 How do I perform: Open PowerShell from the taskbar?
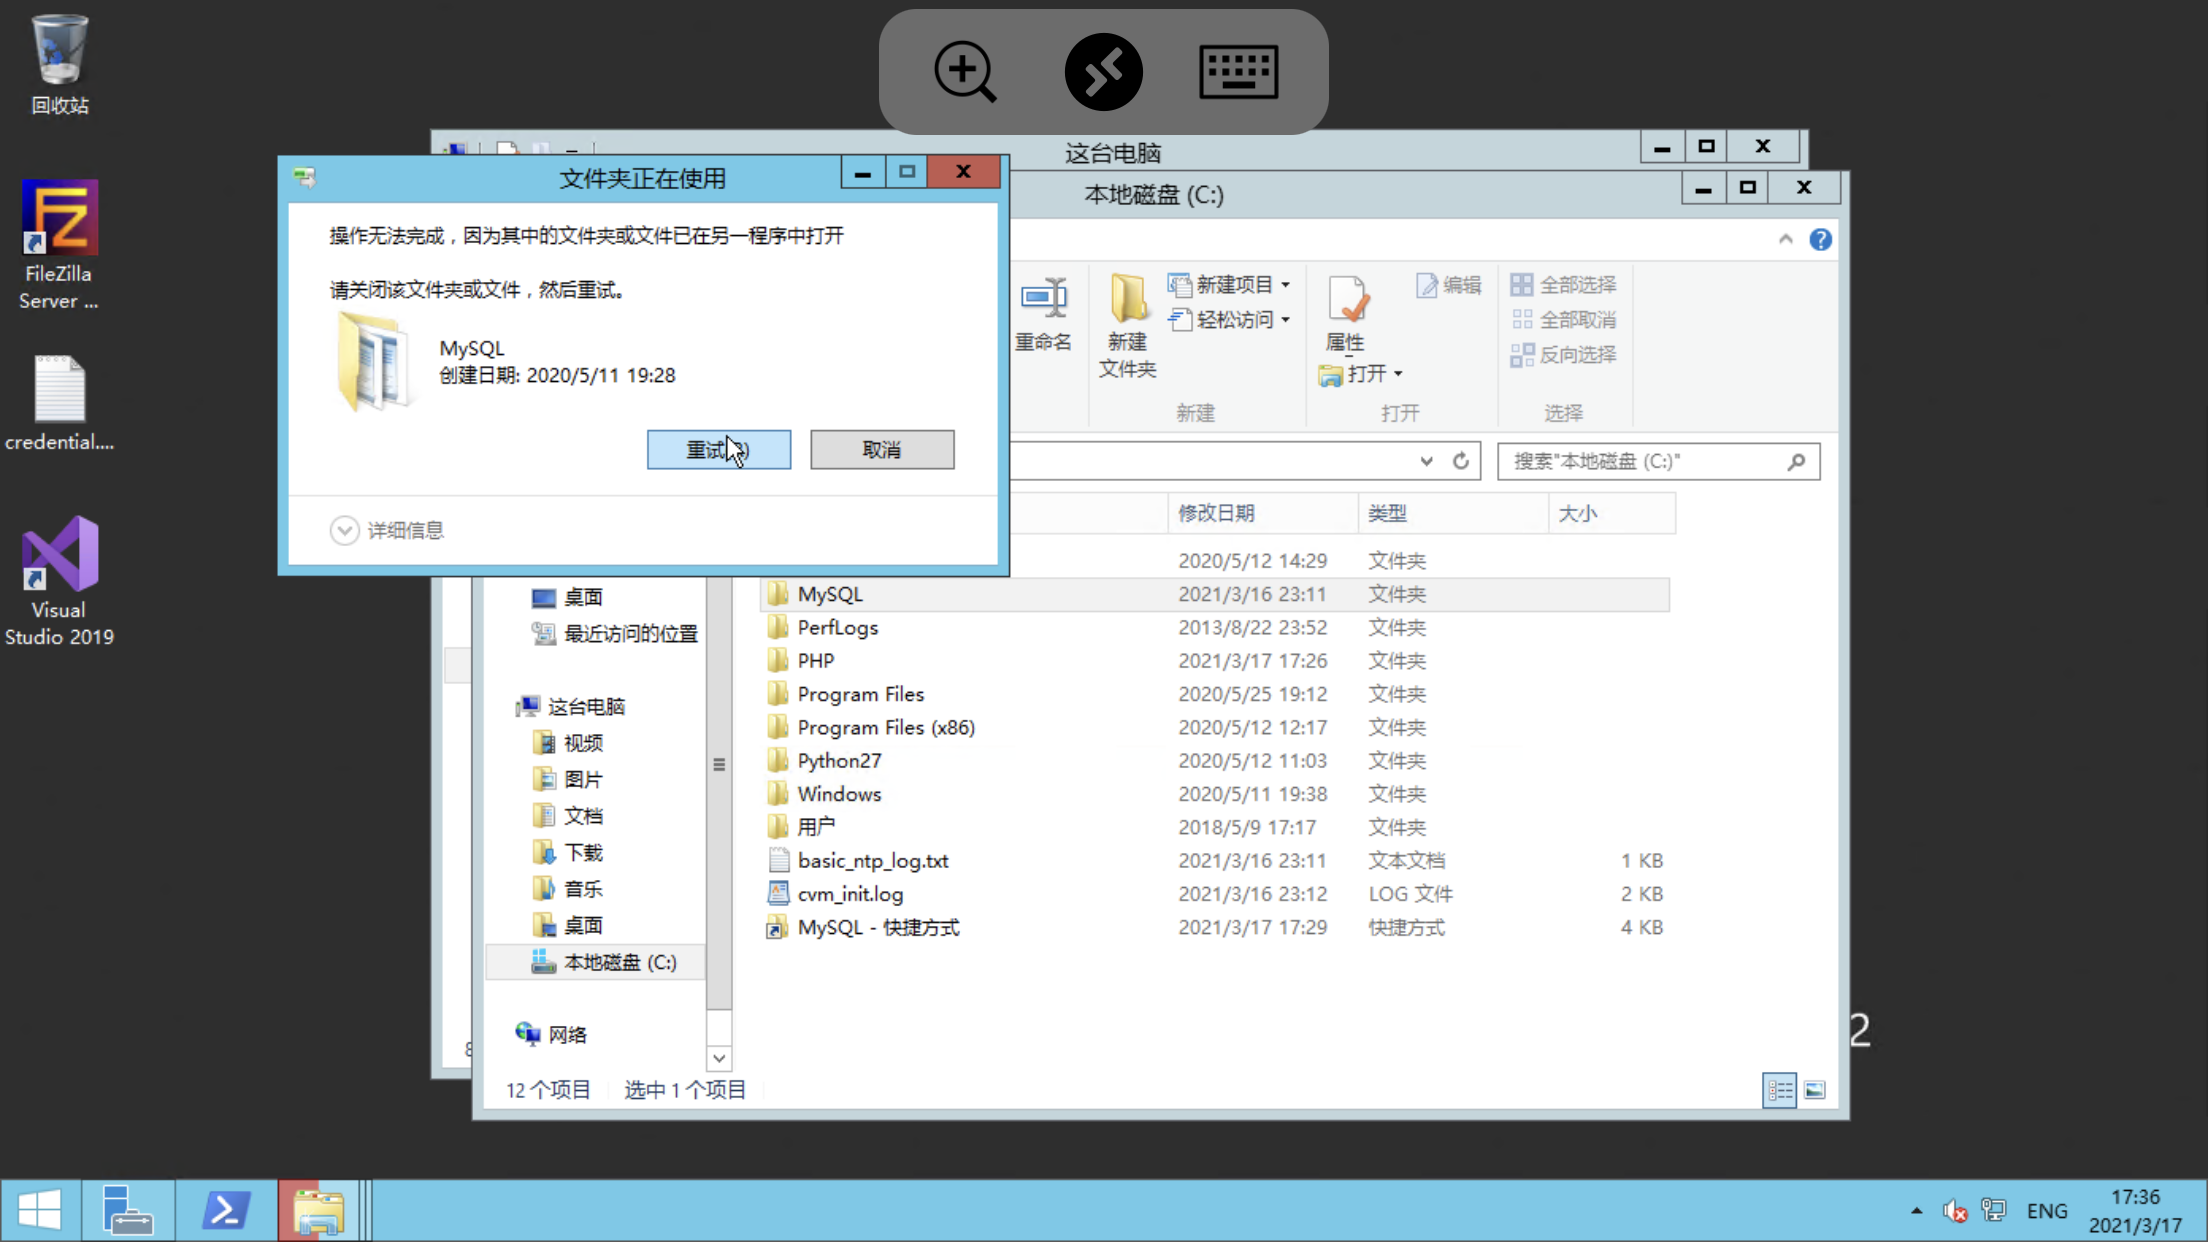[226, 1210]
